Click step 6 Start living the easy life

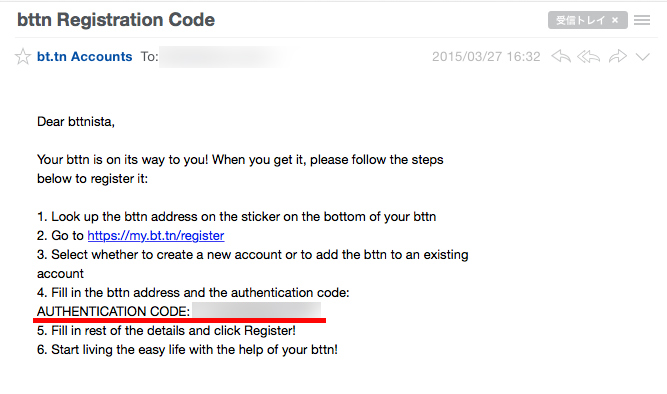coord(187,350)
